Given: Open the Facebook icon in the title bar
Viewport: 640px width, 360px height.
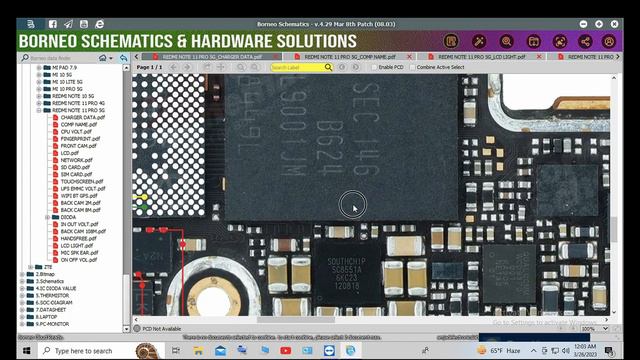Looking at the screenshot, I should pyautogui.click(x=53, y=24).
